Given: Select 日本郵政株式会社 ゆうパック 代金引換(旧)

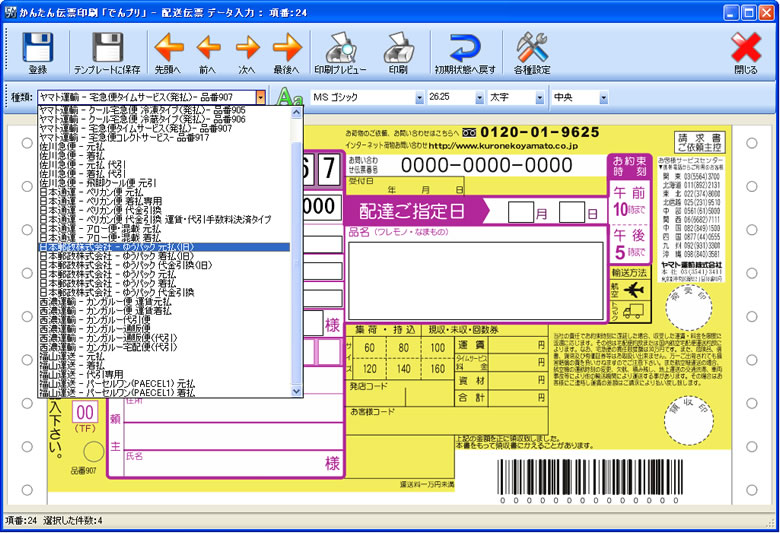Looking at the screenshot, I should pyautogui.click(x=164, y=265).
